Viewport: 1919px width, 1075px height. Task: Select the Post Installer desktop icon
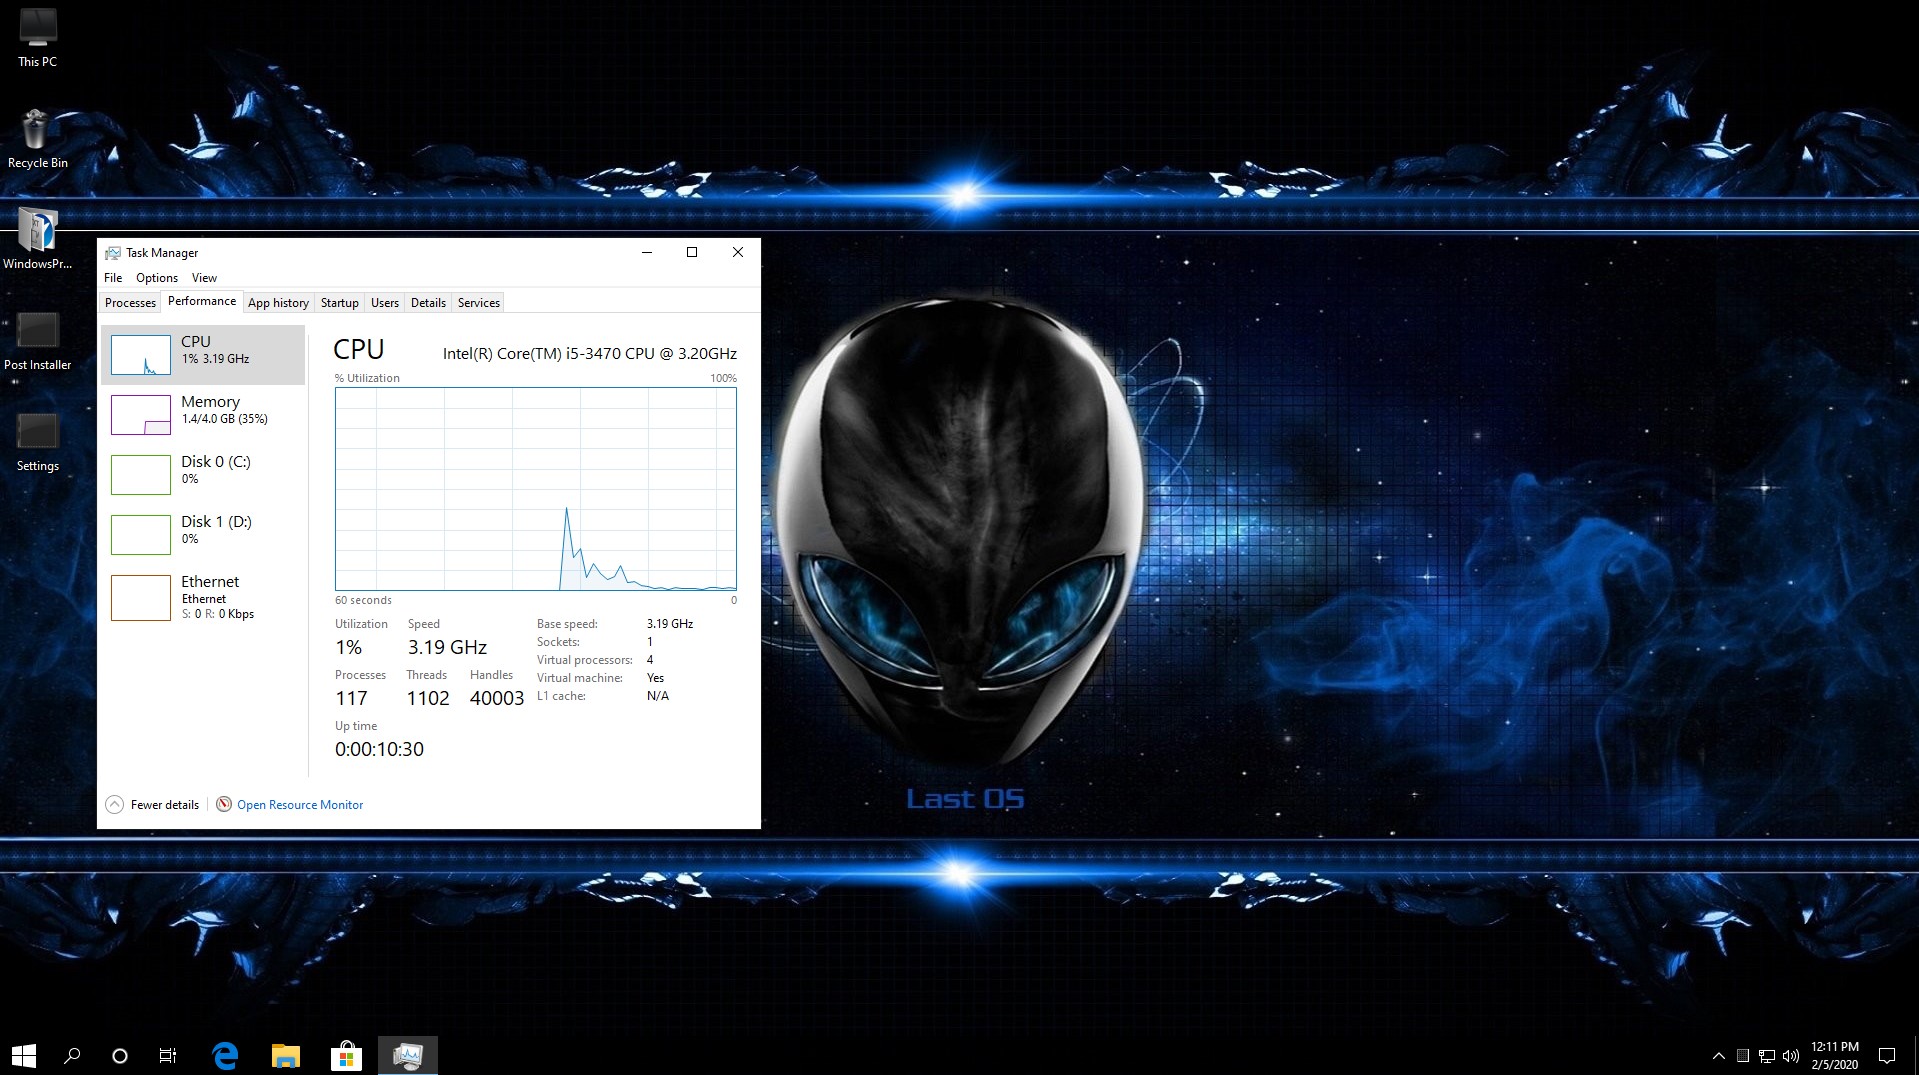(x=37, y=341)
